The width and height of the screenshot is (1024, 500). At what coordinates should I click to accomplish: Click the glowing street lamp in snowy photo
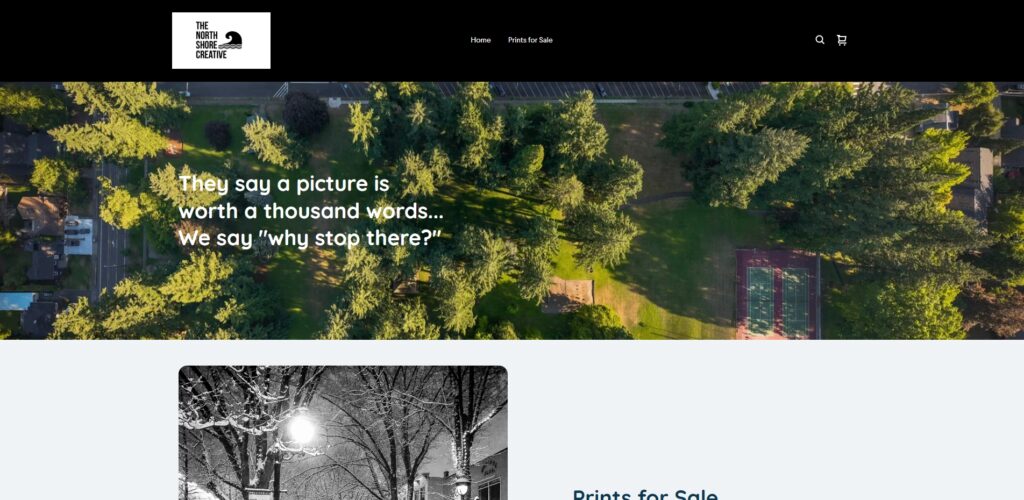pyautogui.click(x=302, y=429)
